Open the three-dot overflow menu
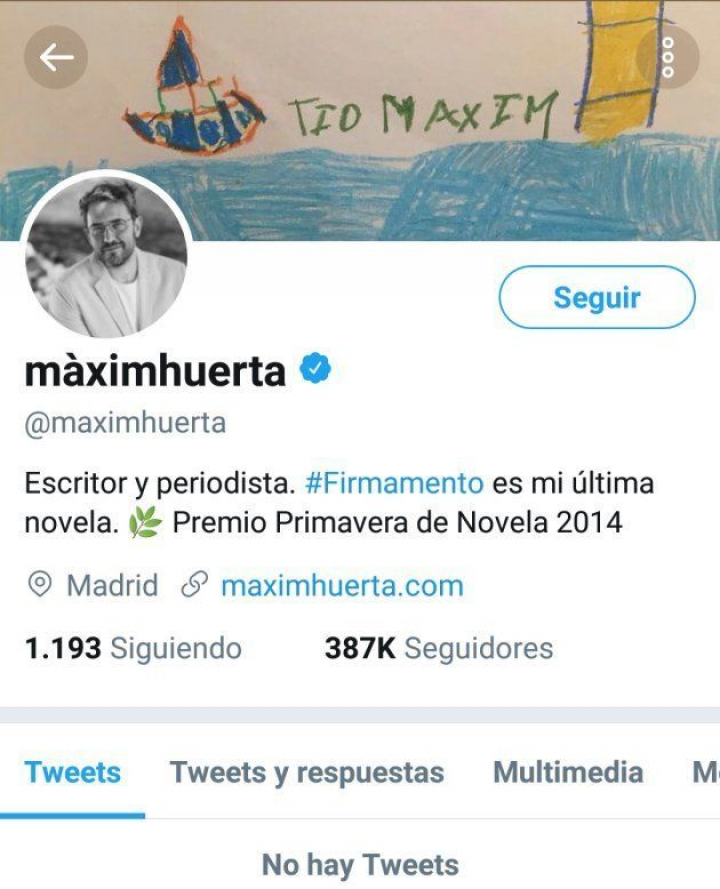 [x=668, y=57]
